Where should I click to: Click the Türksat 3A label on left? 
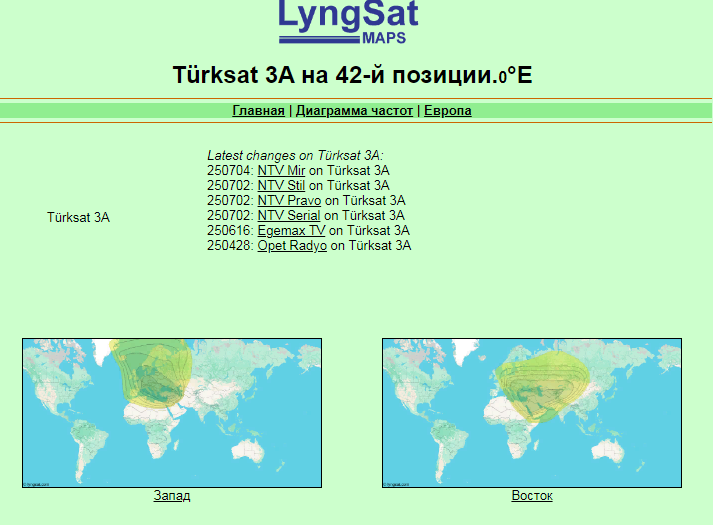coord(78,216)
